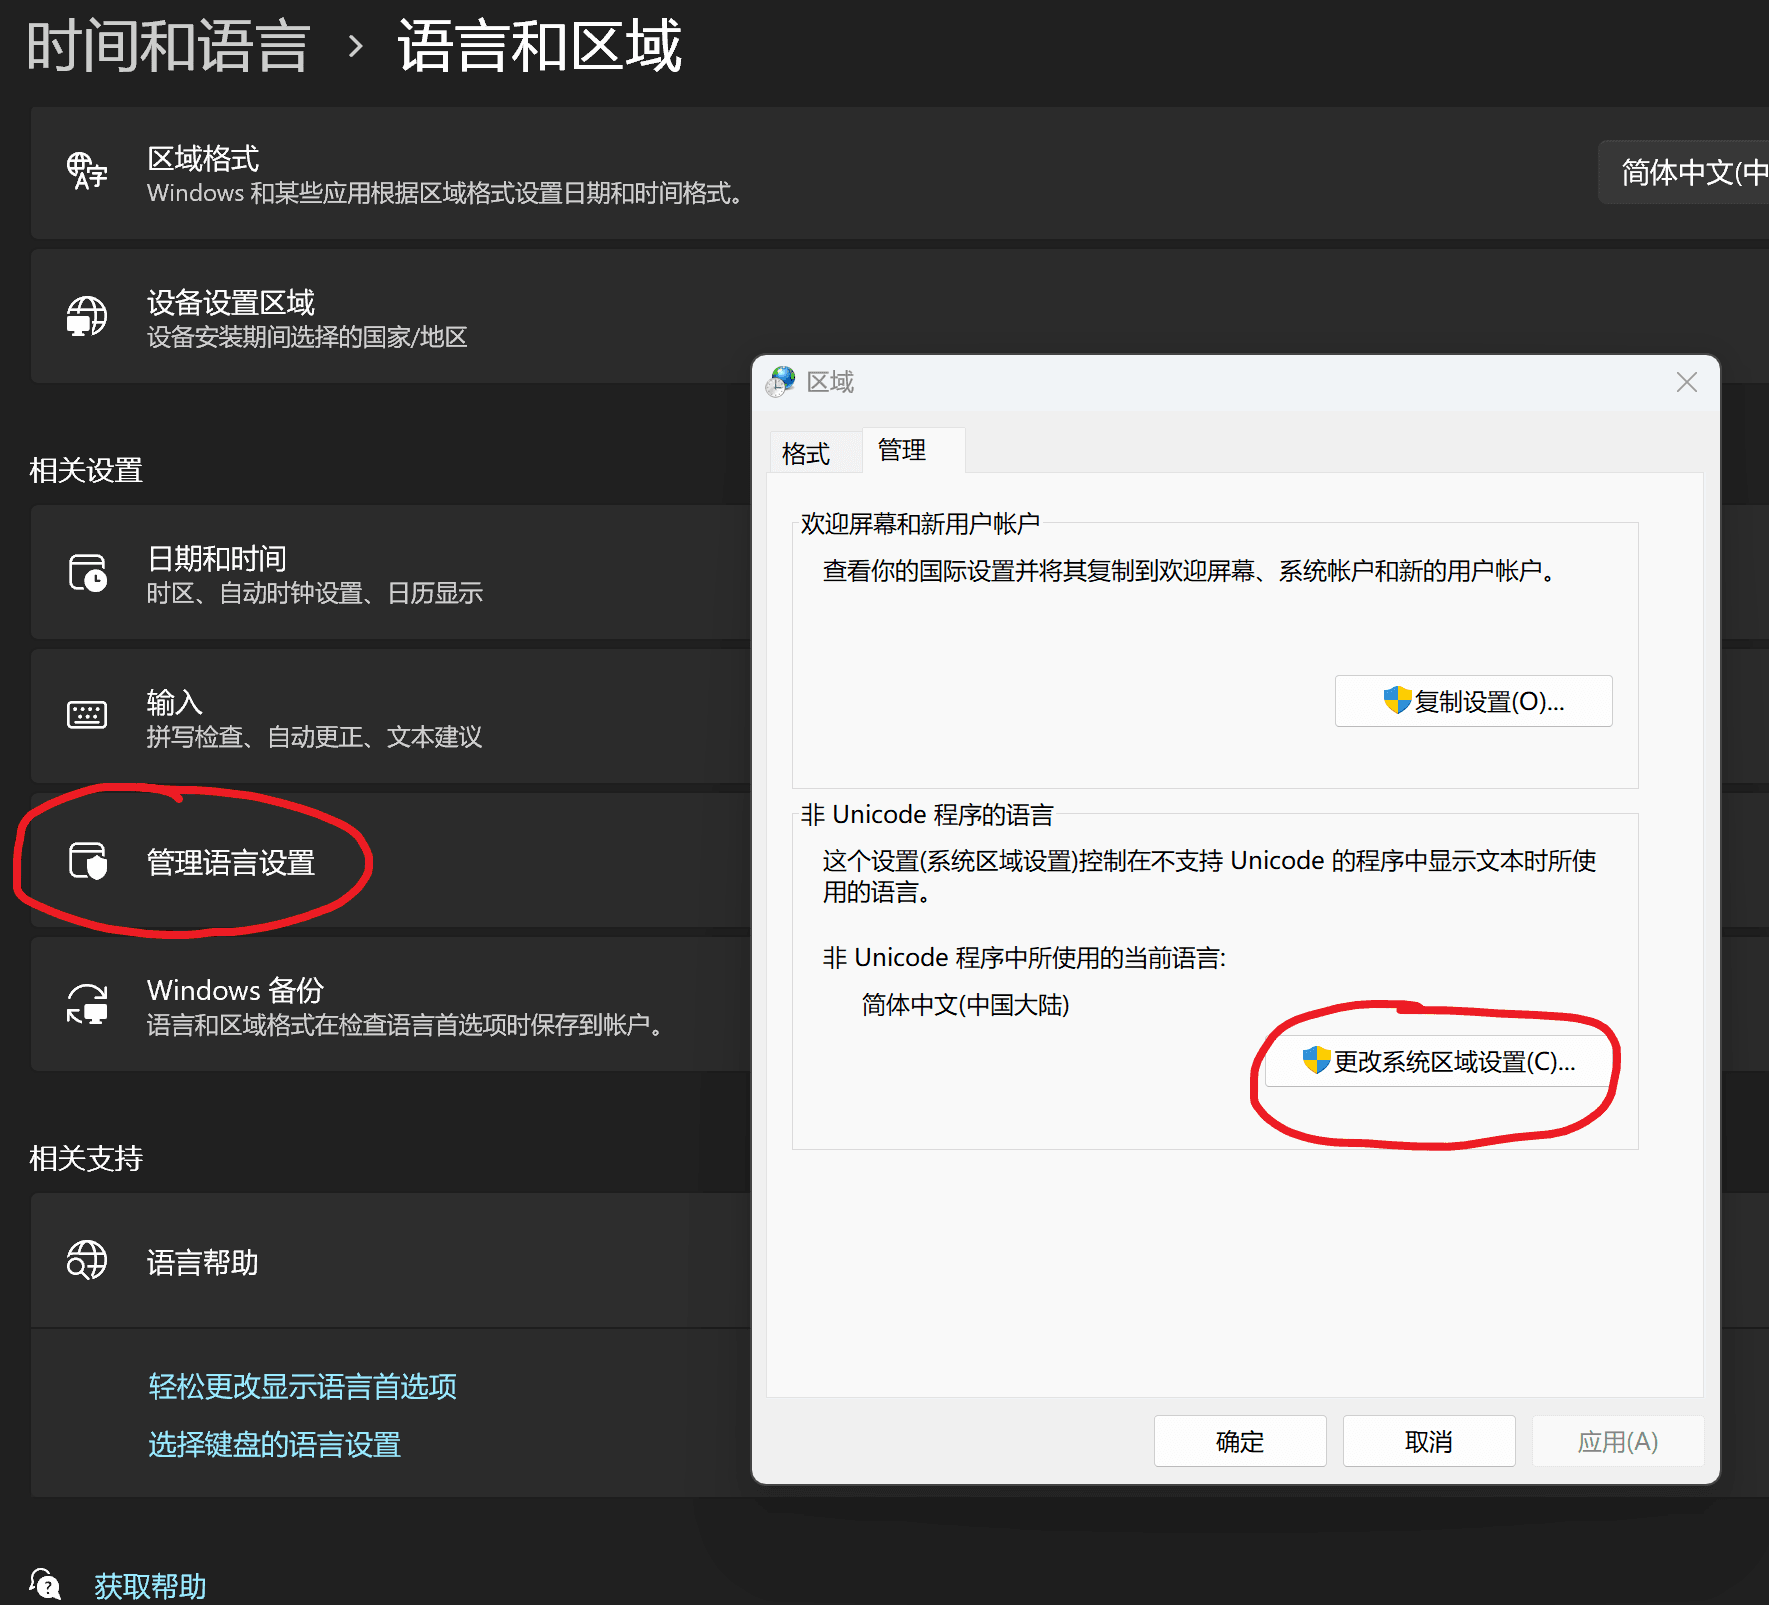
Task: Click the 输入 keyboard icon
Action: [87, 715]
